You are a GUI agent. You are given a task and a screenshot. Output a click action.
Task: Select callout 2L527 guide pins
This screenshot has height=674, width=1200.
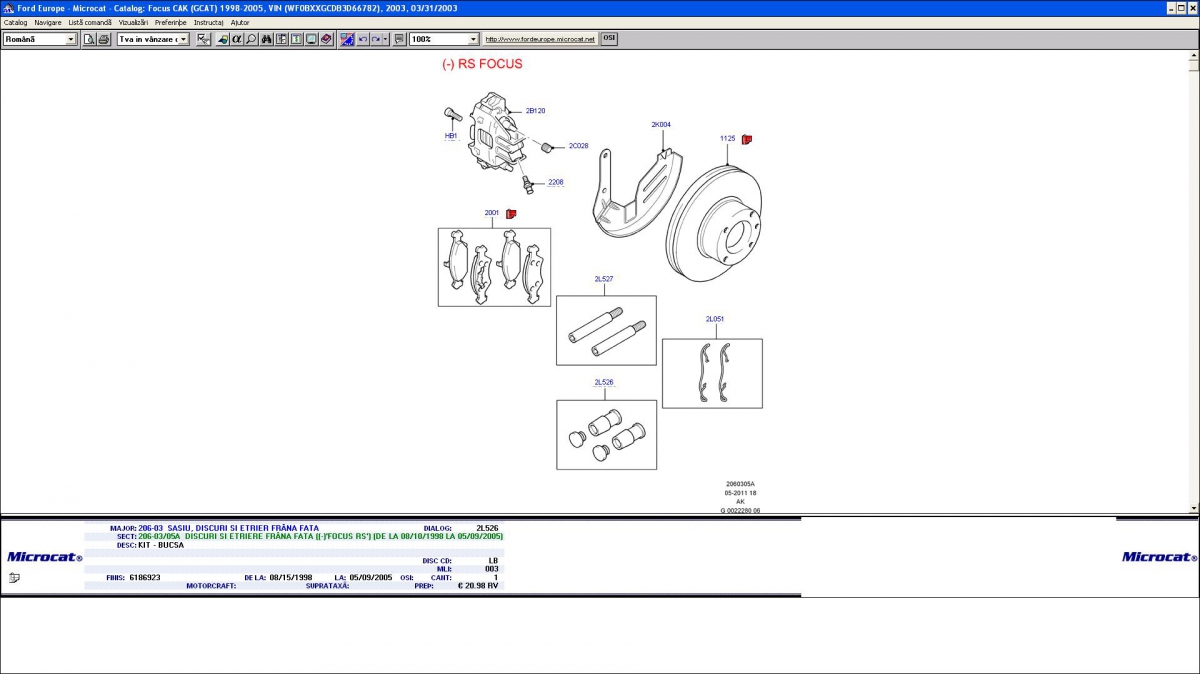click(x=604, y=279)
